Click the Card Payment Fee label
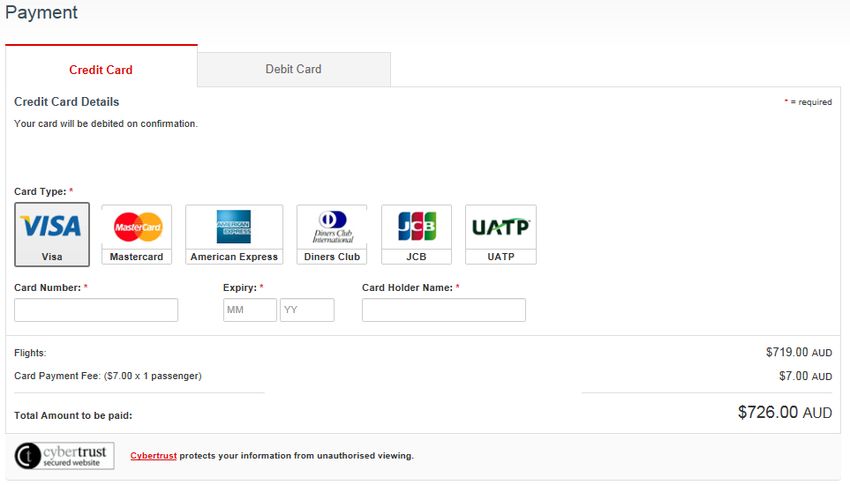The height and width of the screenshot is (485, 850). click(x=108, y=376)
